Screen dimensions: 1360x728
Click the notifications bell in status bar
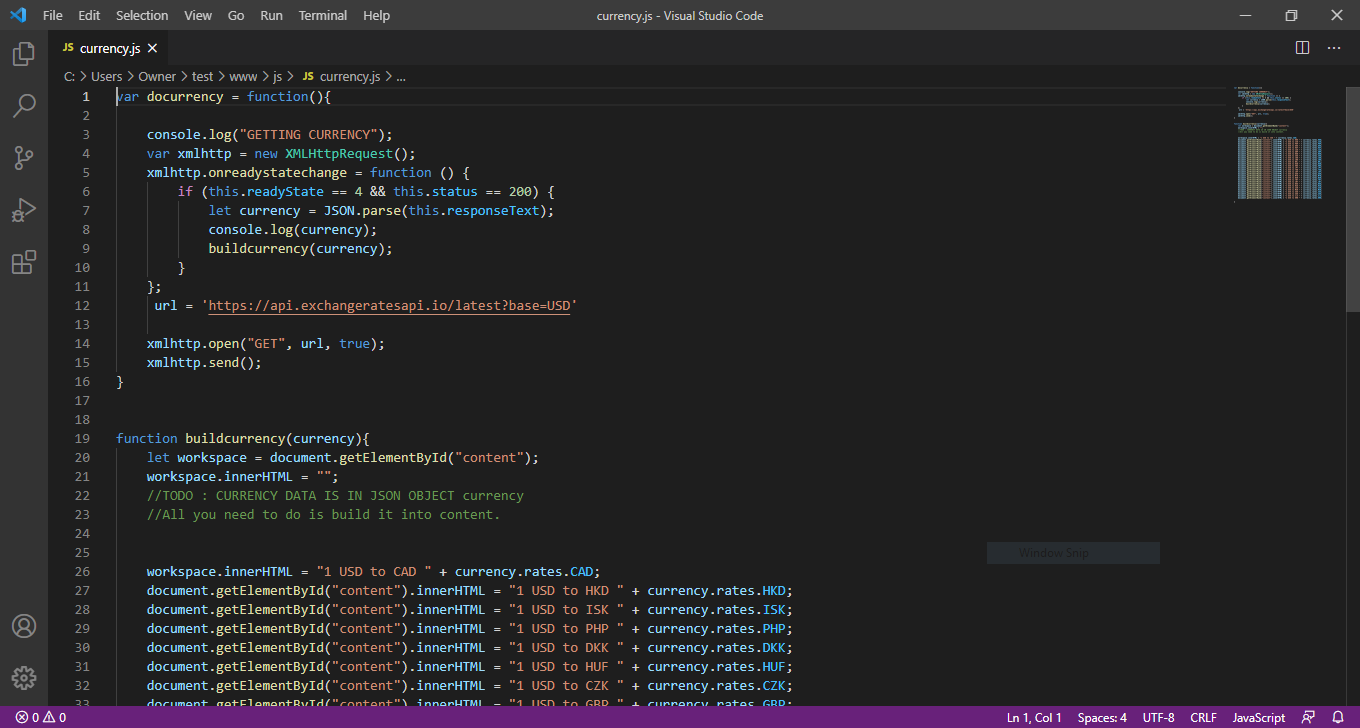pos(1338,718)
